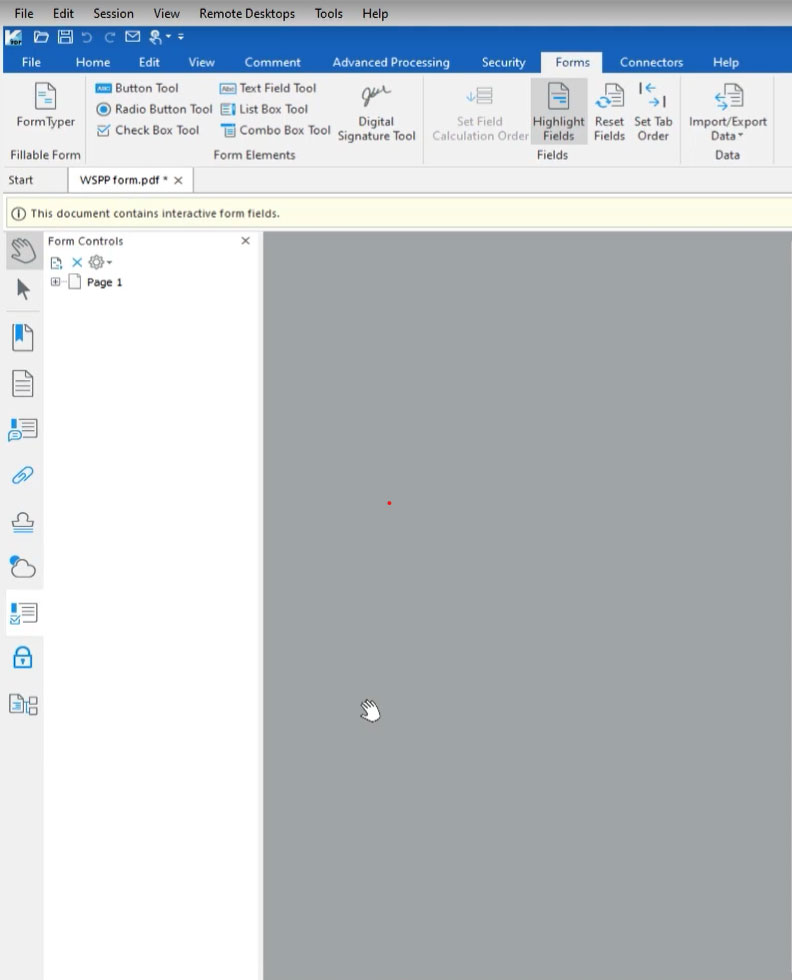Open the Bookmarks panel in the sidebar

(22, 337)
